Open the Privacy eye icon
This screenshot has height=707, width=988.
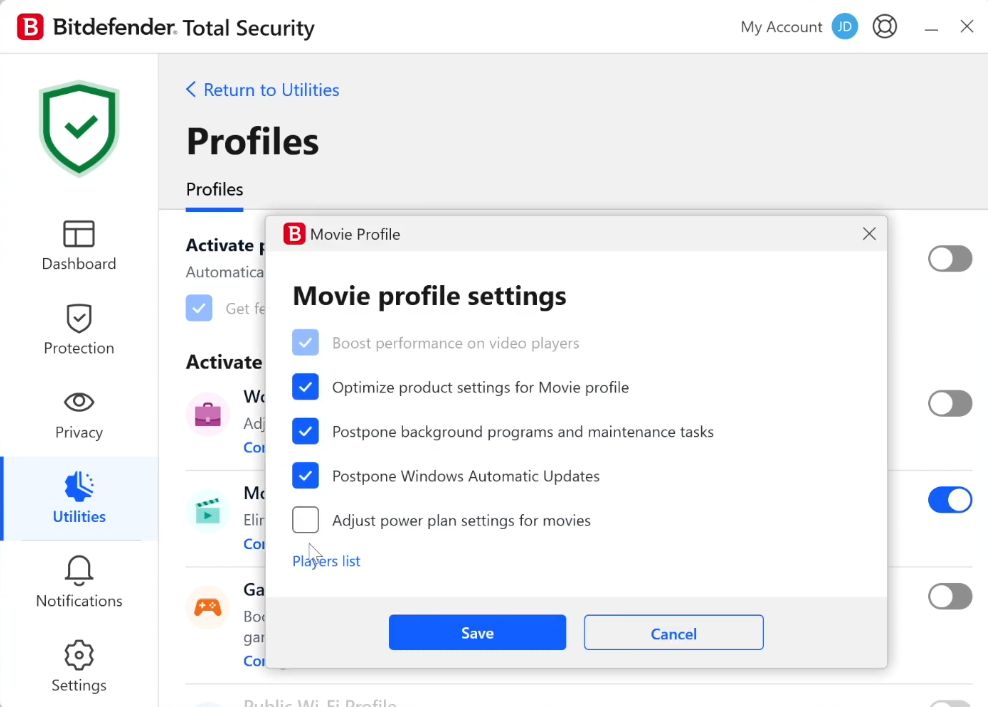(x=79, y=402)
